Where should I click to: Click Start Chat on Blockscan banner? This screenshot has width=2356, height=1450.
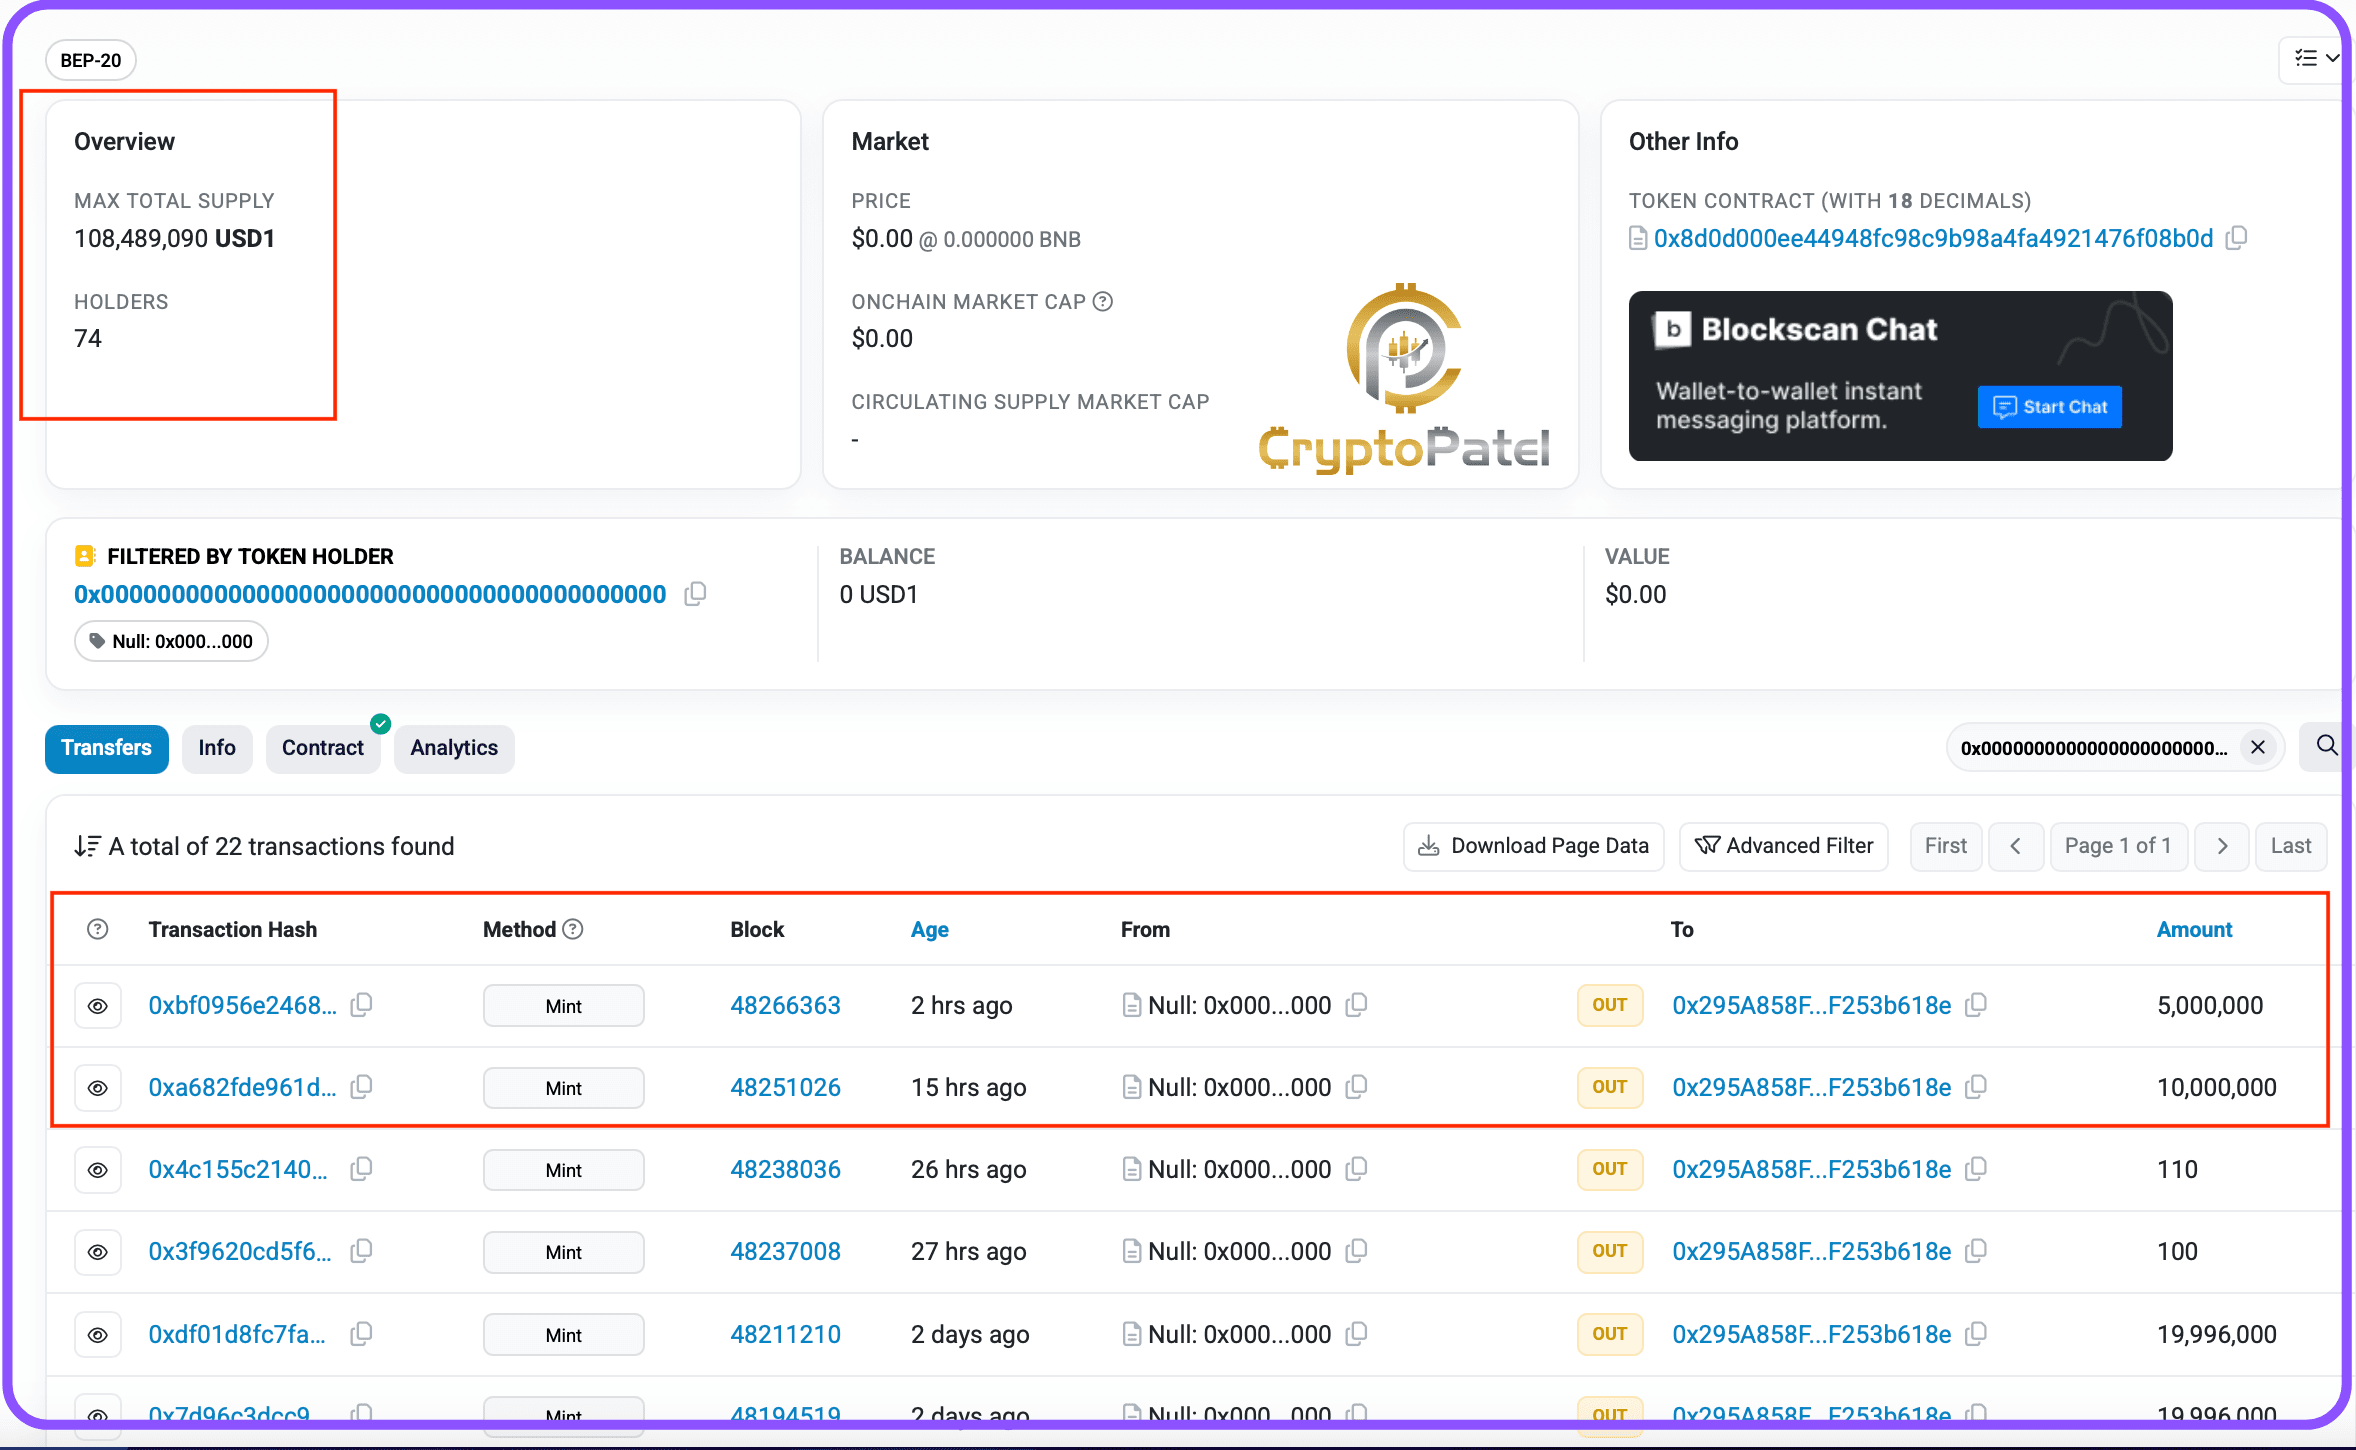tap(2050, 407)
